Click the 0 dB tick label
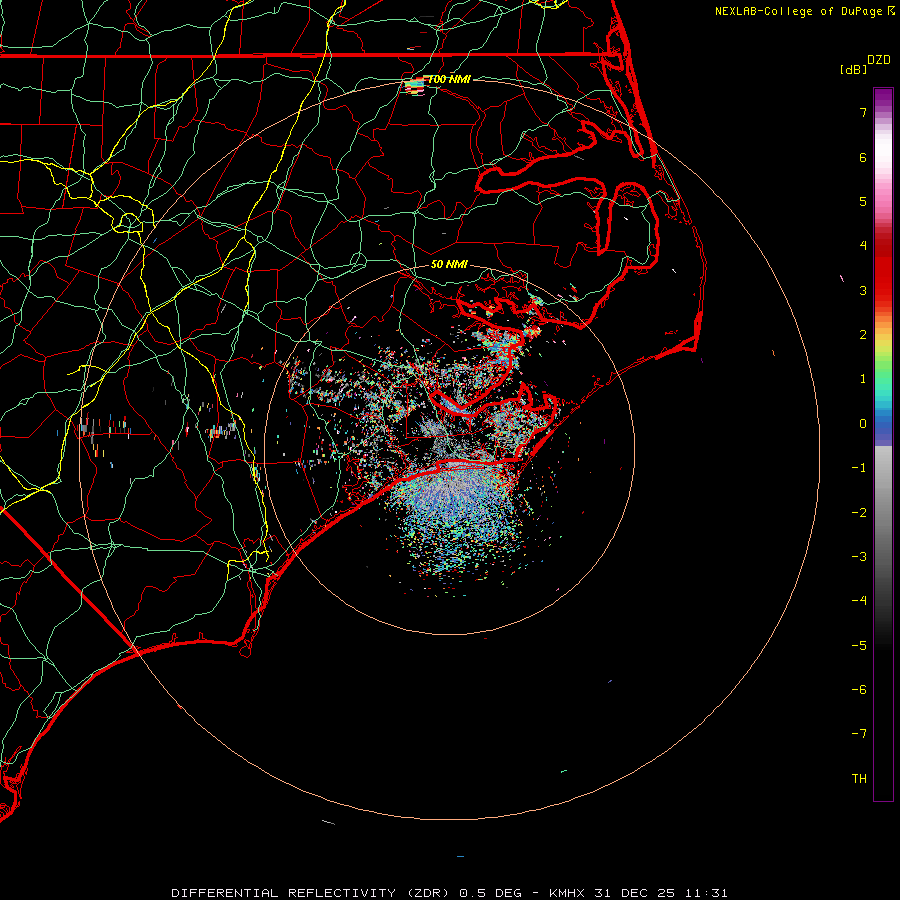The image size is (900, 900). pos(863,424)
